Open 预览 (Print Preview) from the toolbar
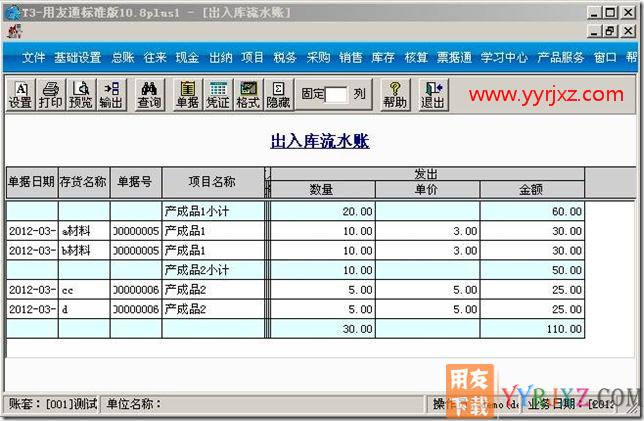644x421 pixels. [81, 95]
